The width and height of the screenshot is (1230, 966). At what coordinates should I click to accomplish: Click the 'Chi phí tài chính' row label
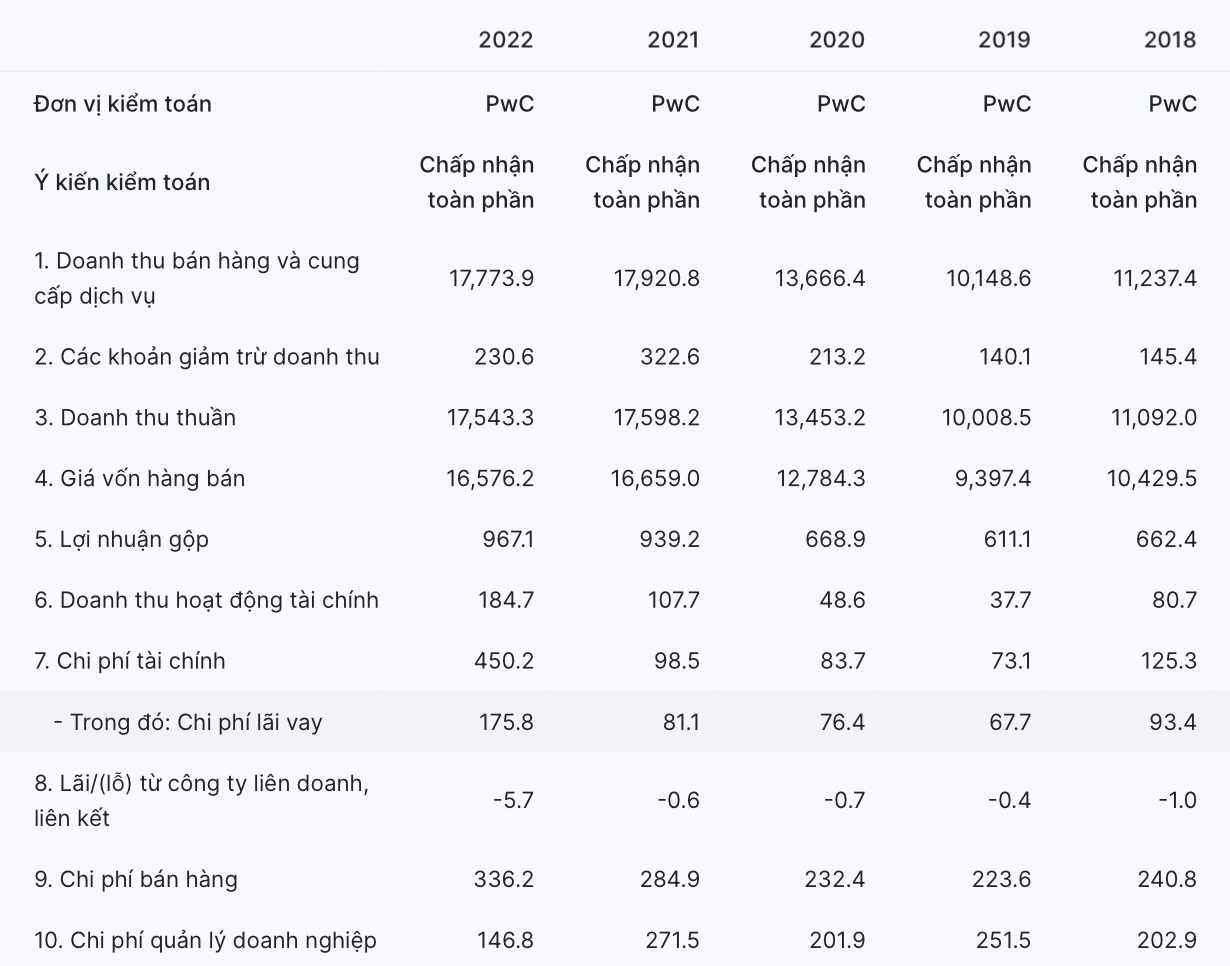129,661
